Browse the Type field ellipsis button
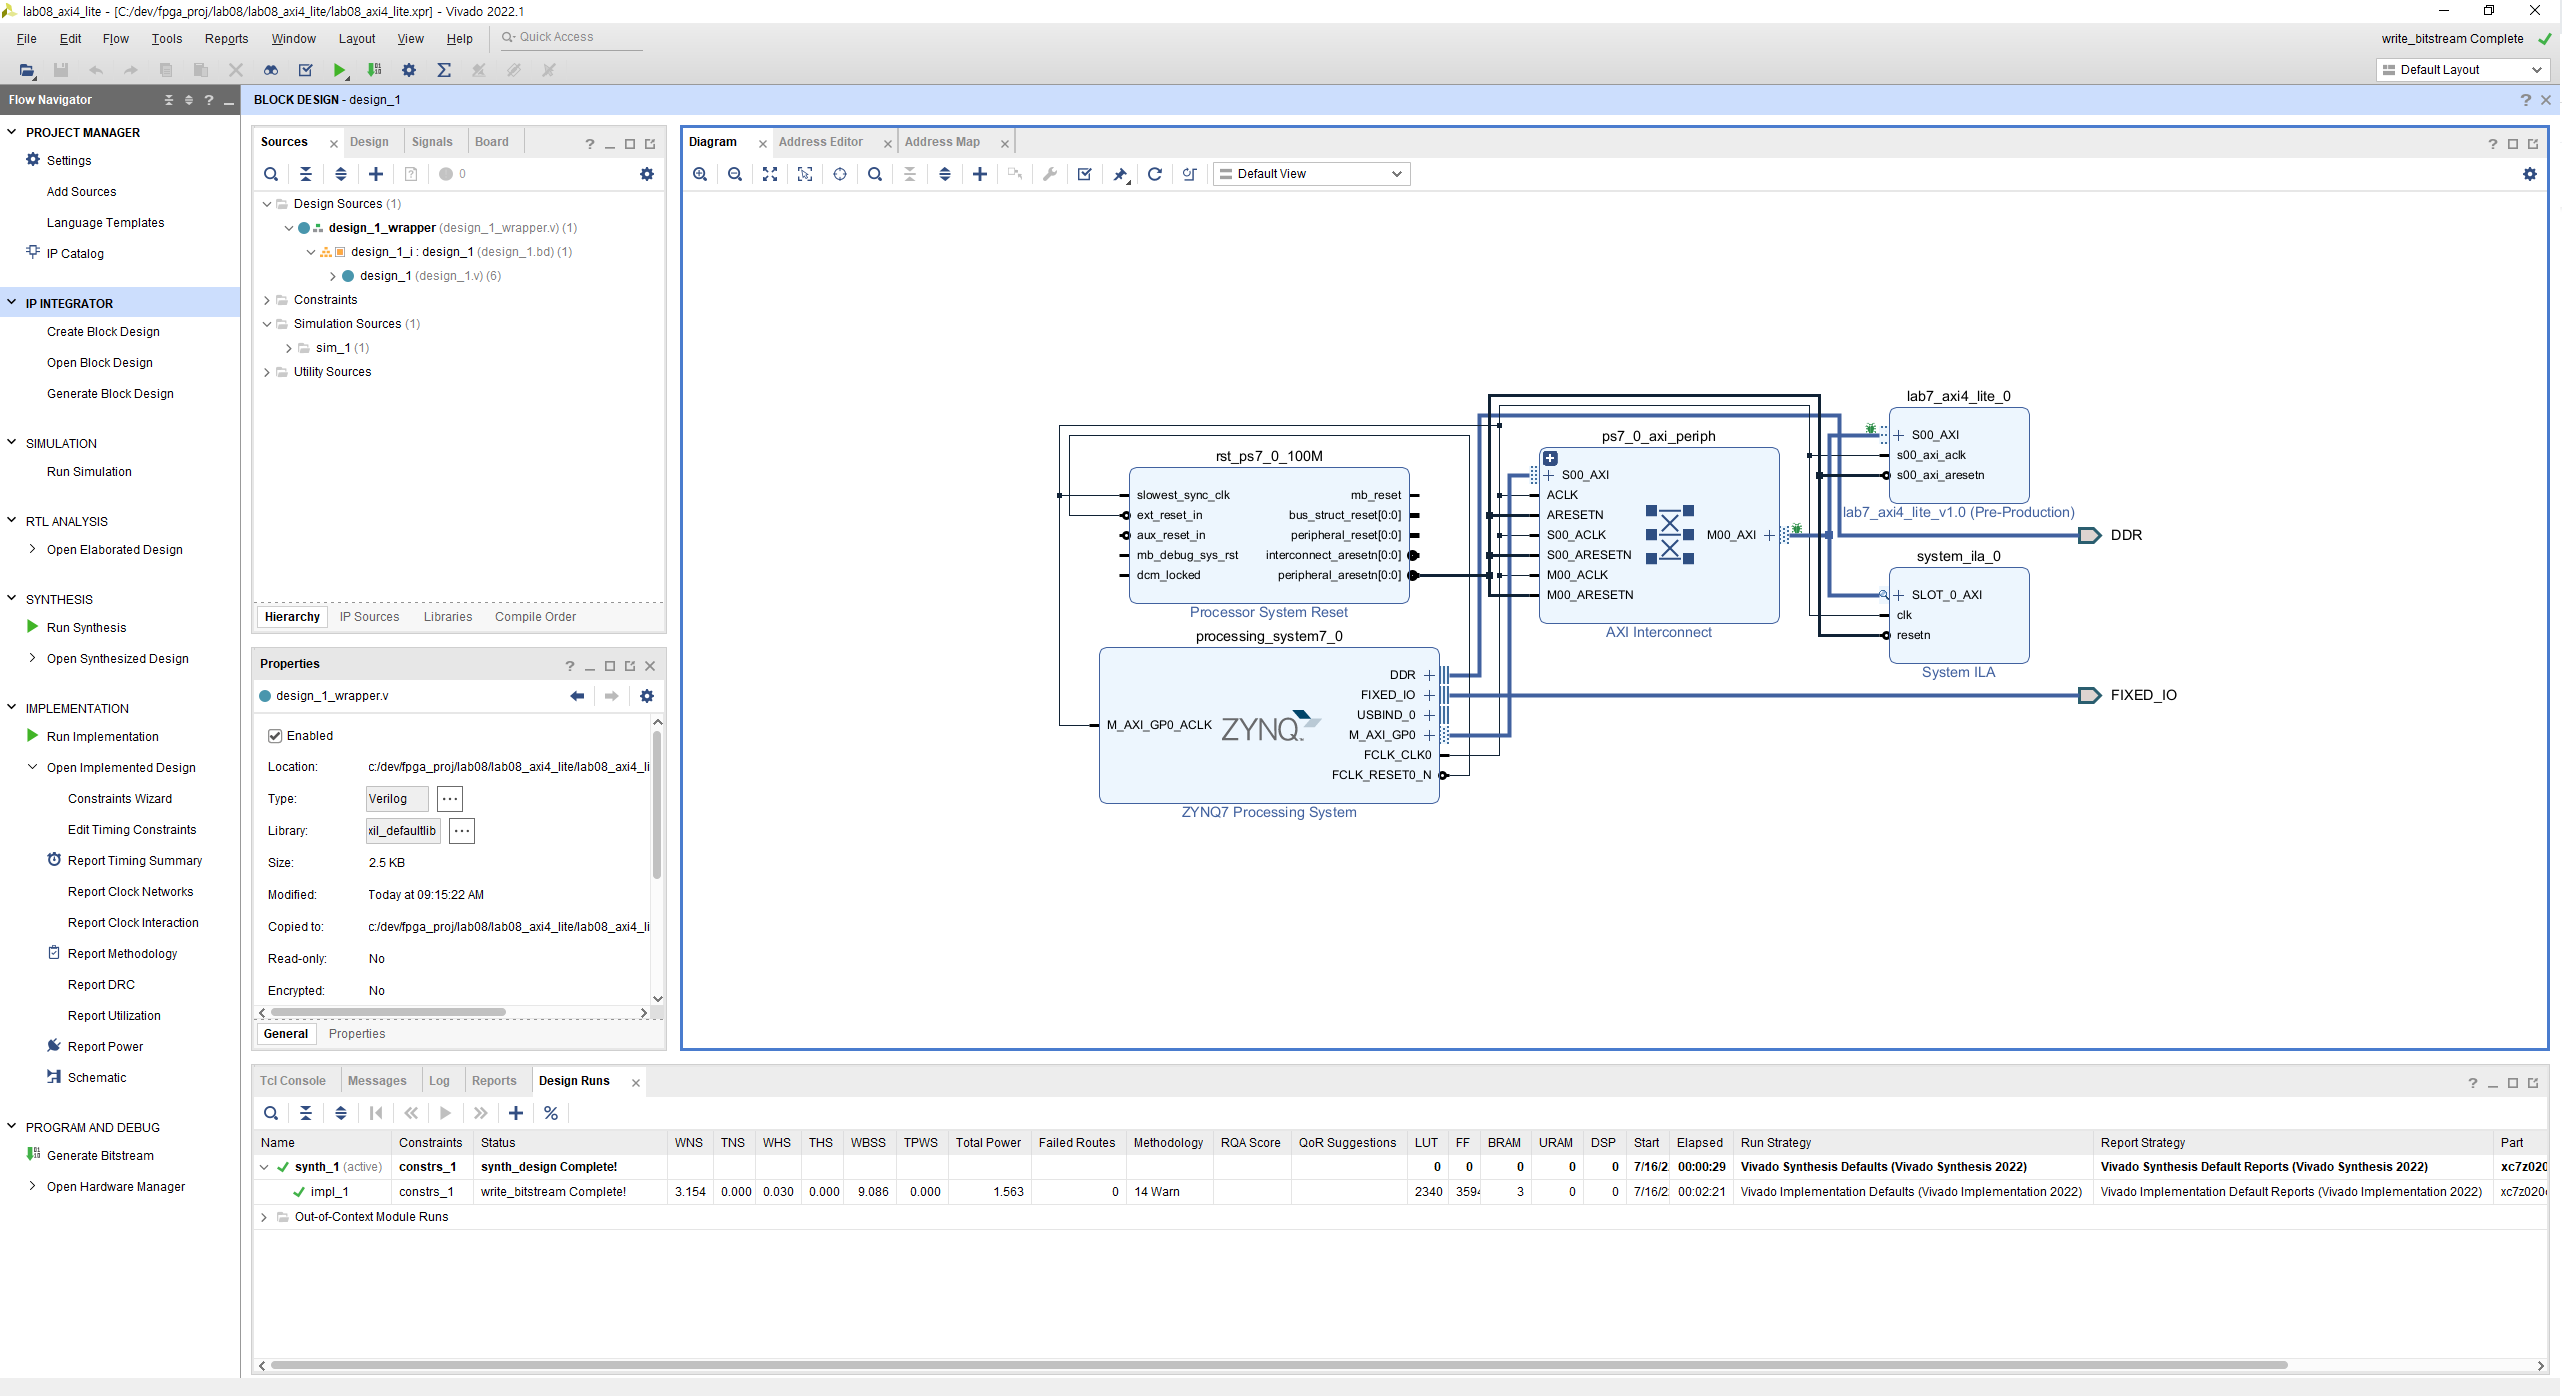The image size is (2562, 1396). click(450, 799)
